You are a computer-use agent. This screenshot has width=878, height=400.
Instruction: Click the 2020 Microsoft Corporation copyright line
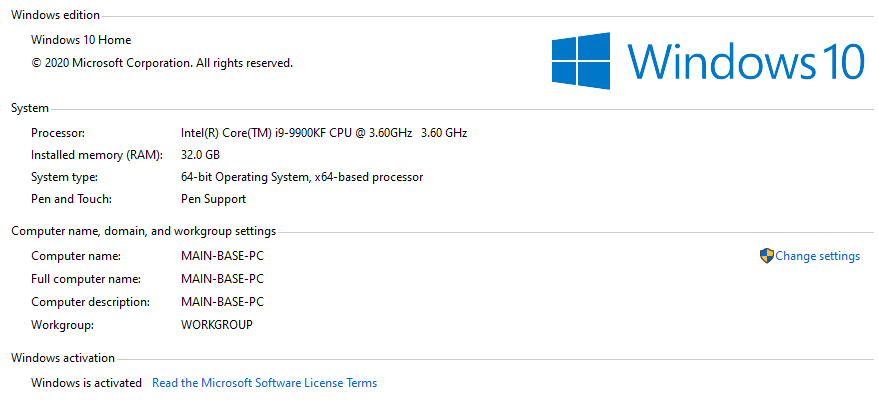click(x=162, y=63)
